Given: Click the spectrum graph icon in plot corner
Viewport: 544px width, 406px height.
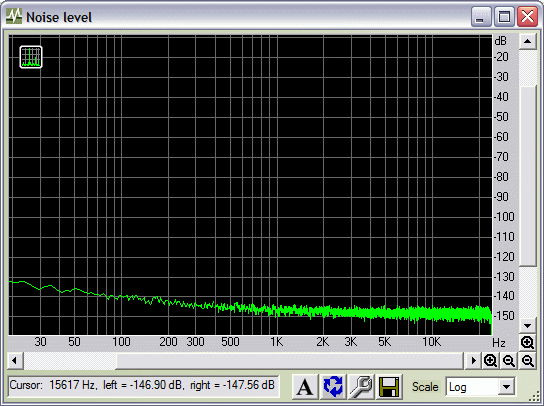Looking at the screenshot, I should point(31,57).
